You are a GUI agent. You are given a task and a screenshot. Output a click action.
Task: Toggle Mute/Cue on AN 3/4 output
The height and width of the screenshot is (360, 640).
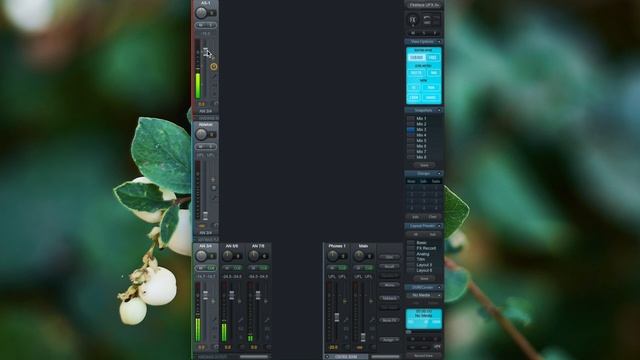[205, 268]
